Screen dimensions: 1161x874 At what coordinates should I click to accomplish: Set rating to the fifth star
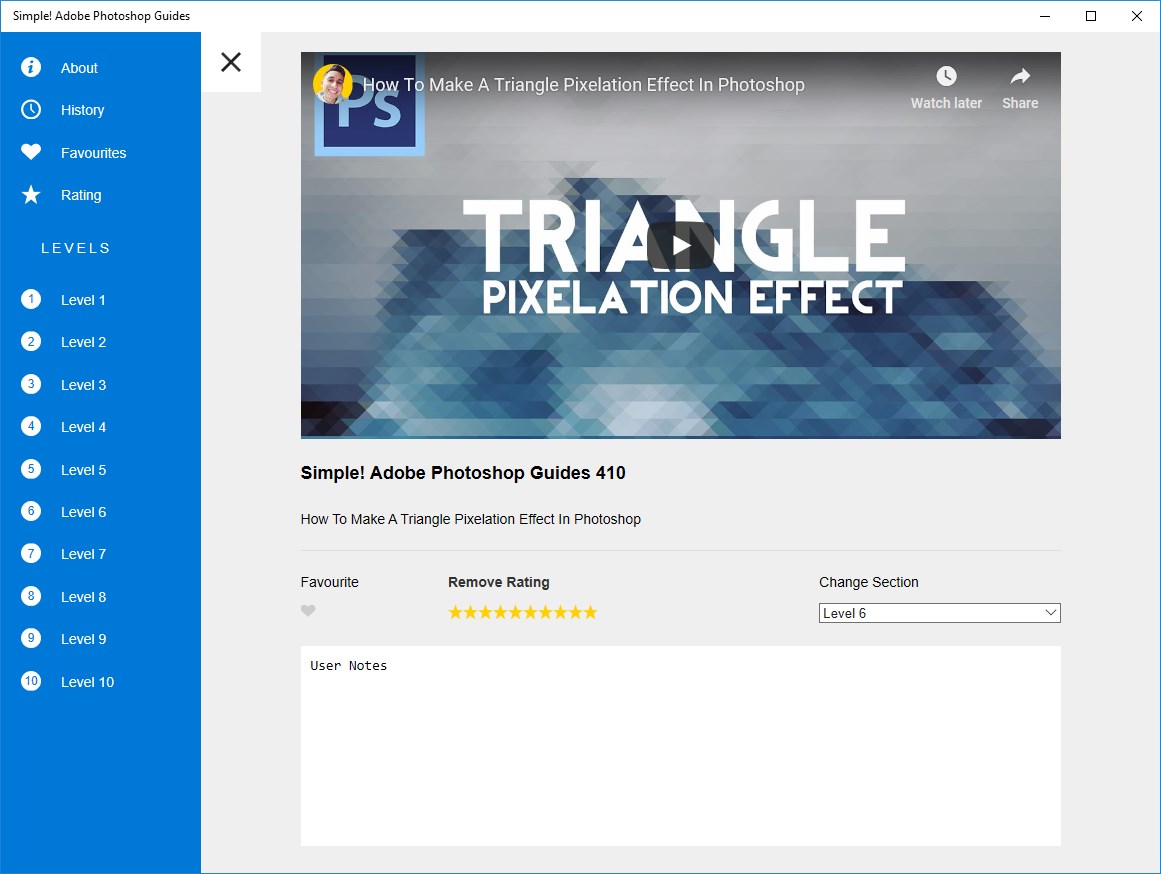[515, 612]
